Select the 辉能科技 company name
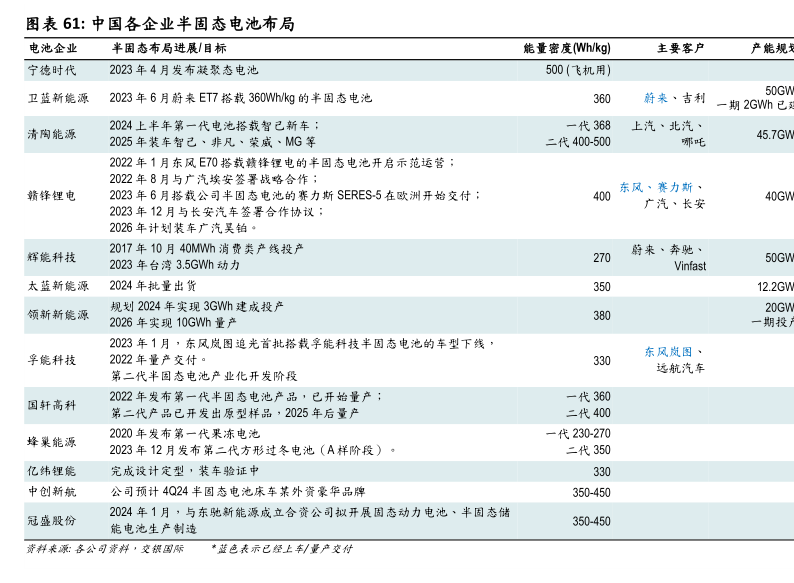 click(x=52, y=257)
